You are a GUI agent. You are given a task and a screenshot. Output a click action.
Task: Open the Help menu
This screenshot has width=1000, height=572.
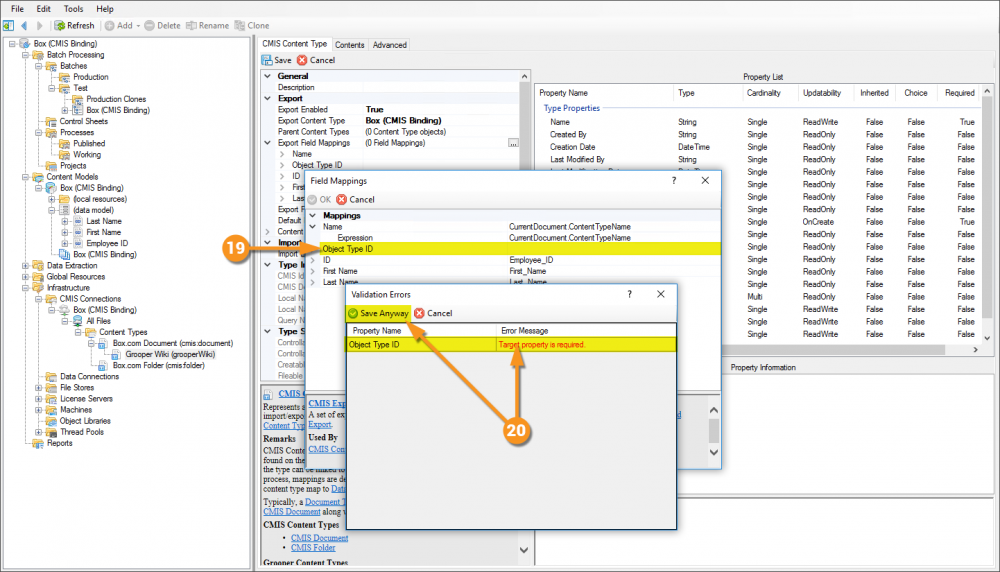coord(105,9)
